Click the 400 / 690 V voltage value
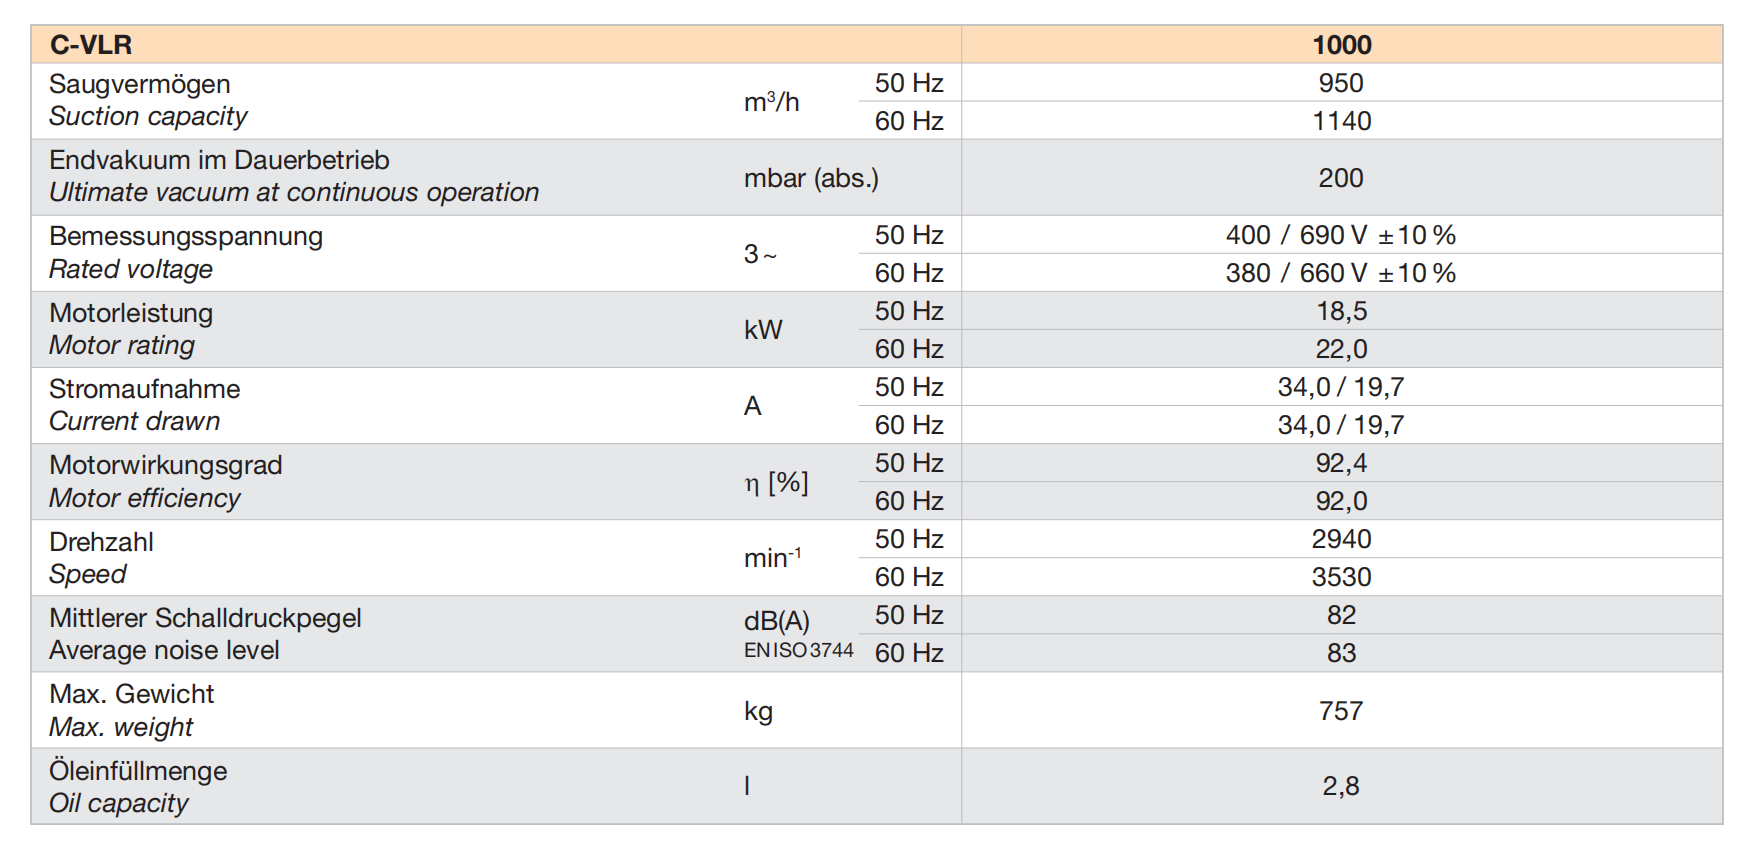 1340,235
